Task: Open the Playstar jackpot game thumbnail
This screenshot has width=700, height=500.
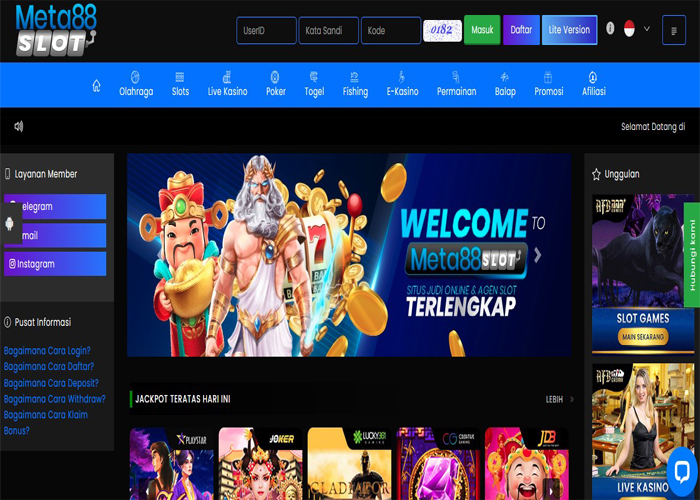Action: [x=171, y=463]
